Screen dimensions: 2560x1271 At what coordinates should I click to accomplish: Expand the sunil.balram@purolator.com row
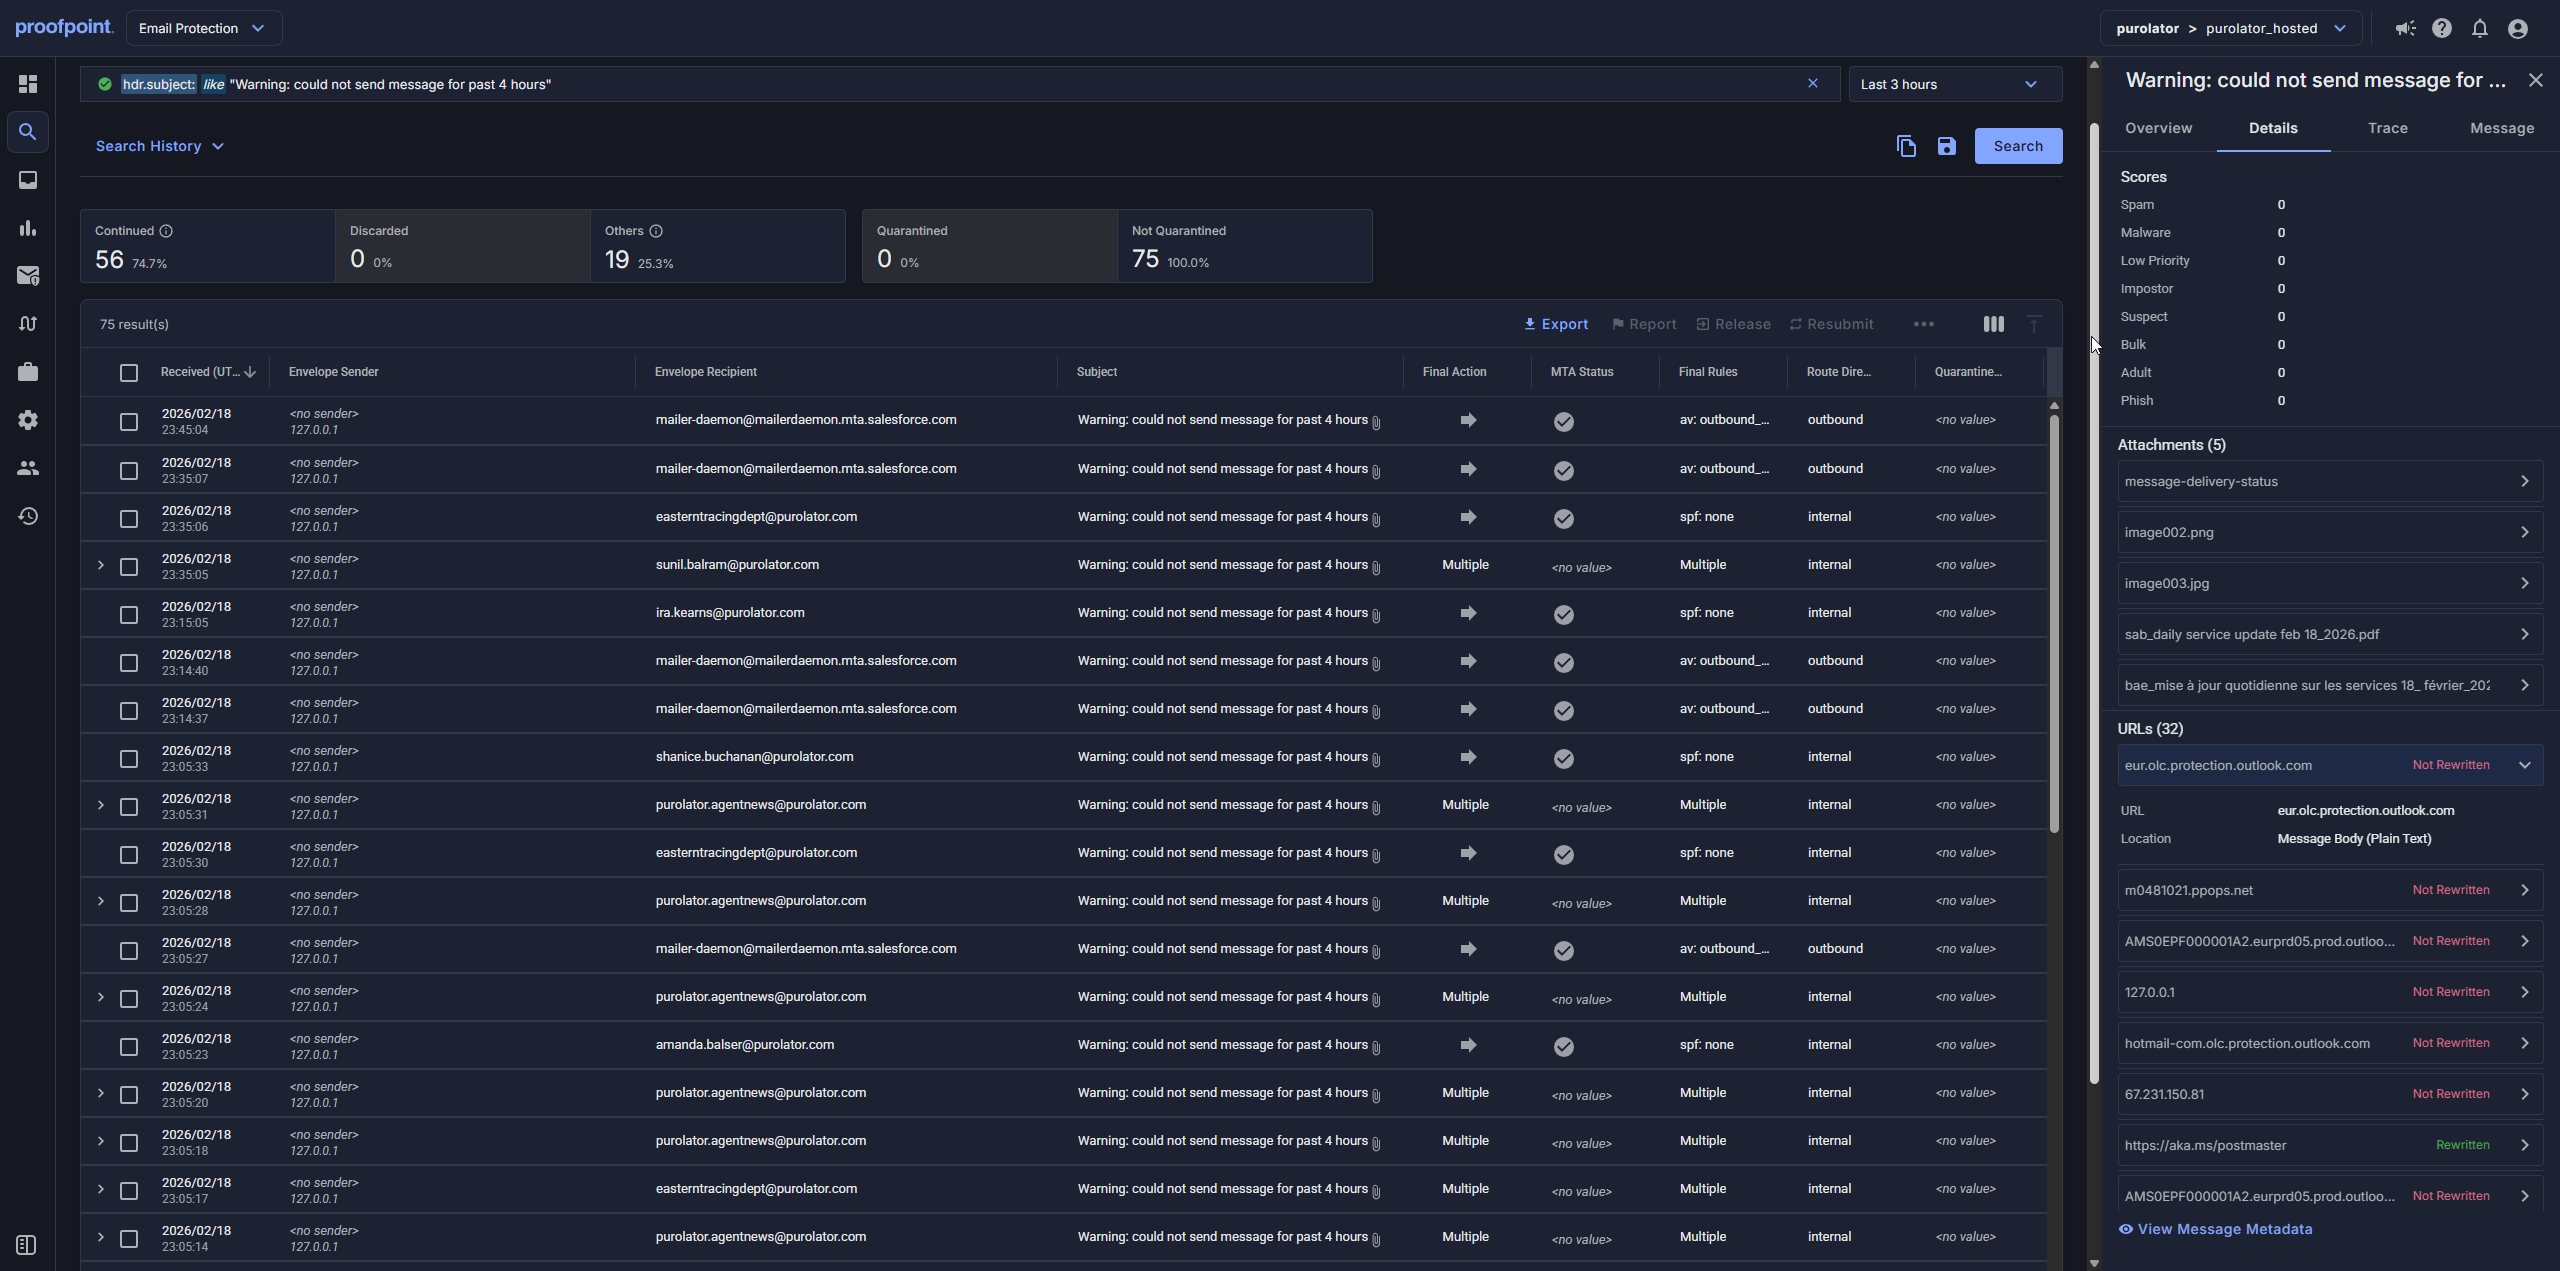[101, 565]
